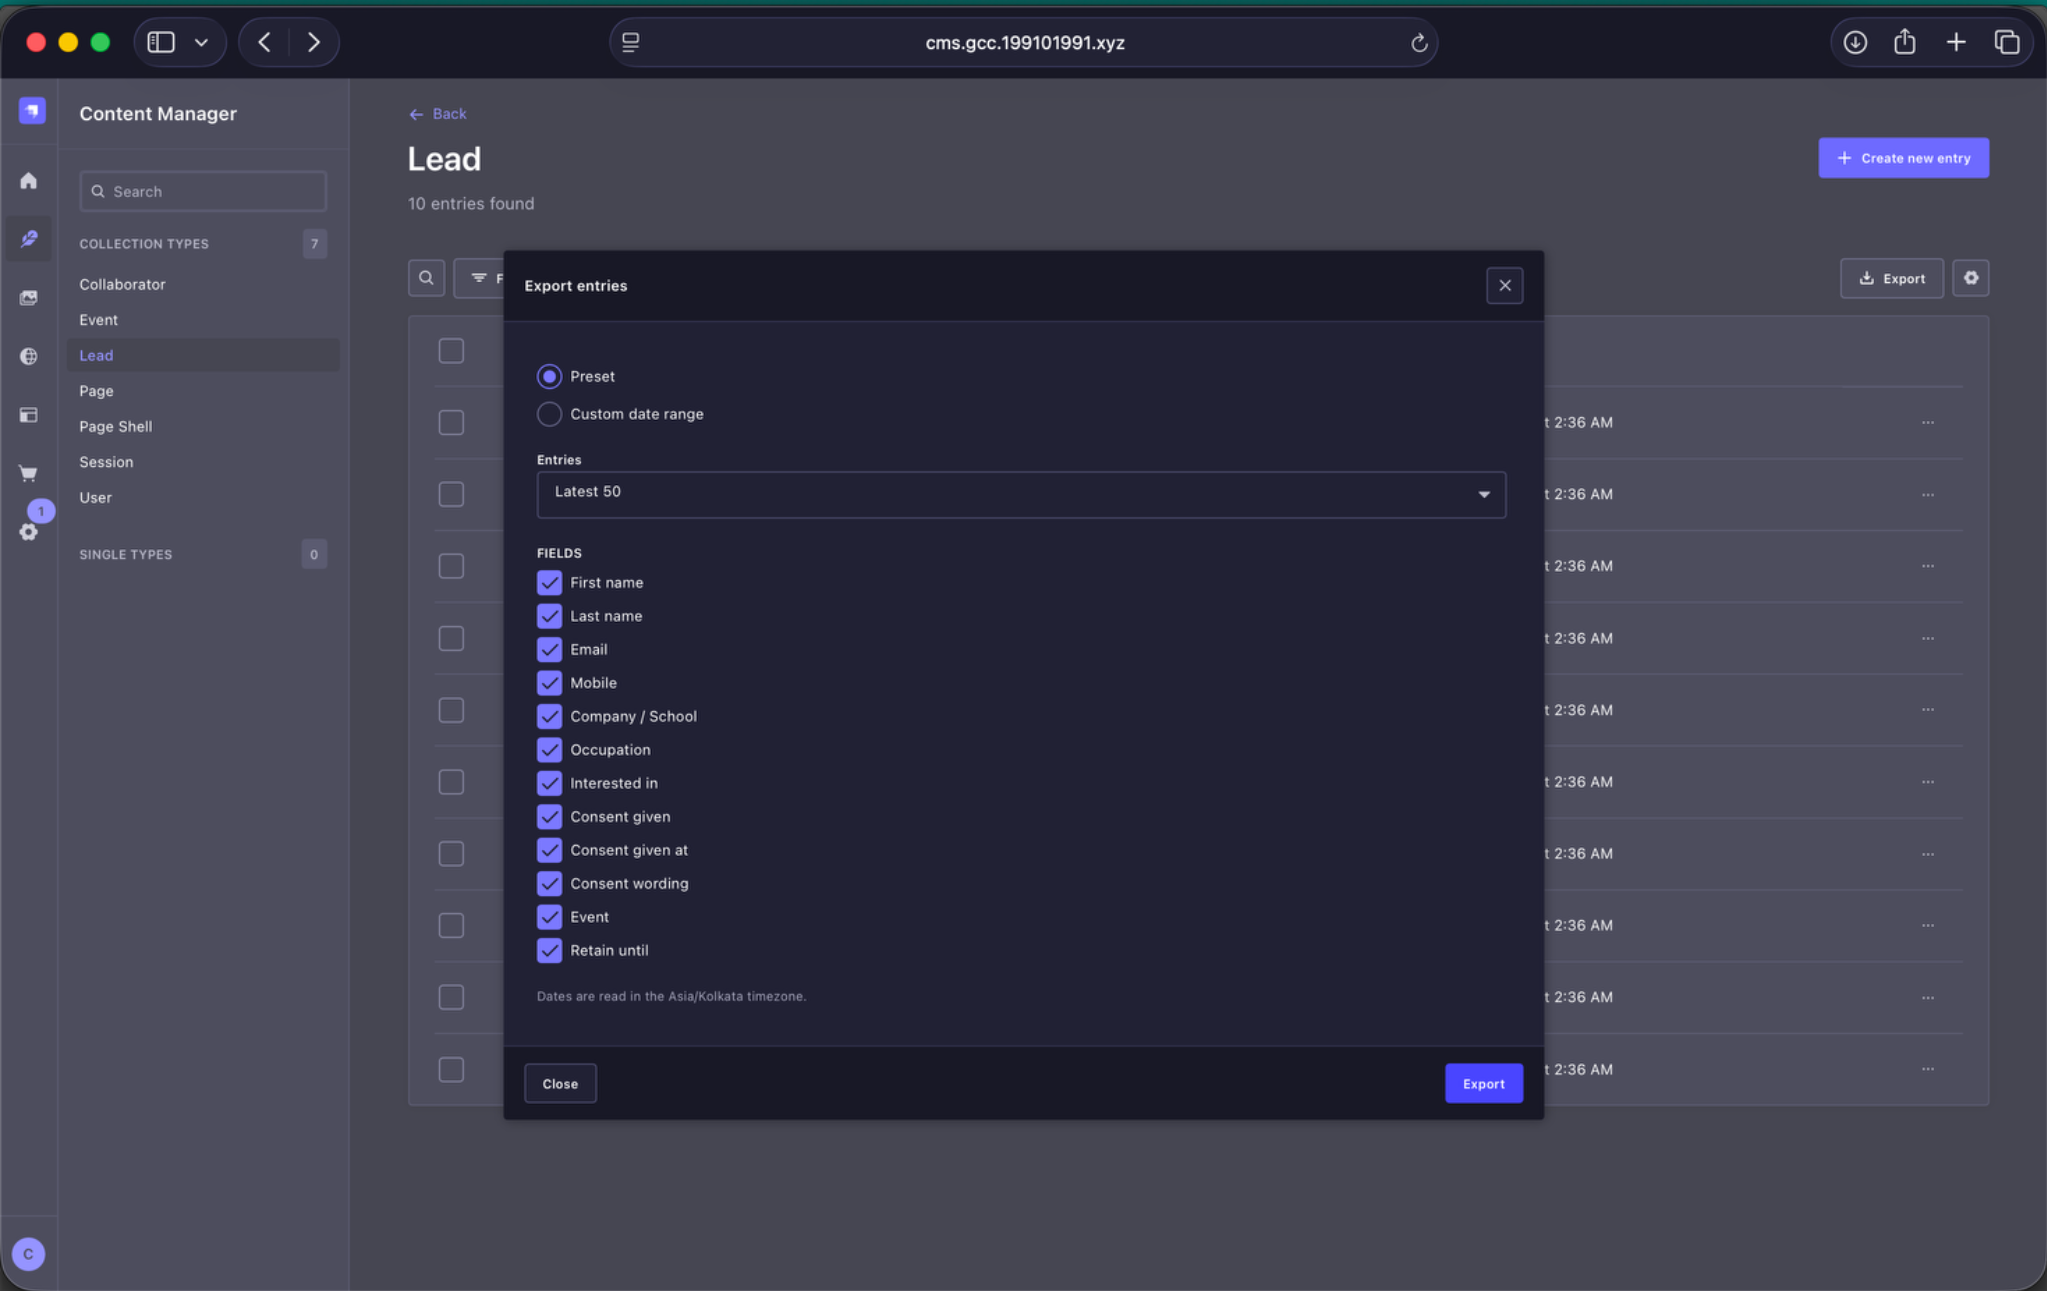Open the Entries dropdown showing Latest 50

(1021, 494)
